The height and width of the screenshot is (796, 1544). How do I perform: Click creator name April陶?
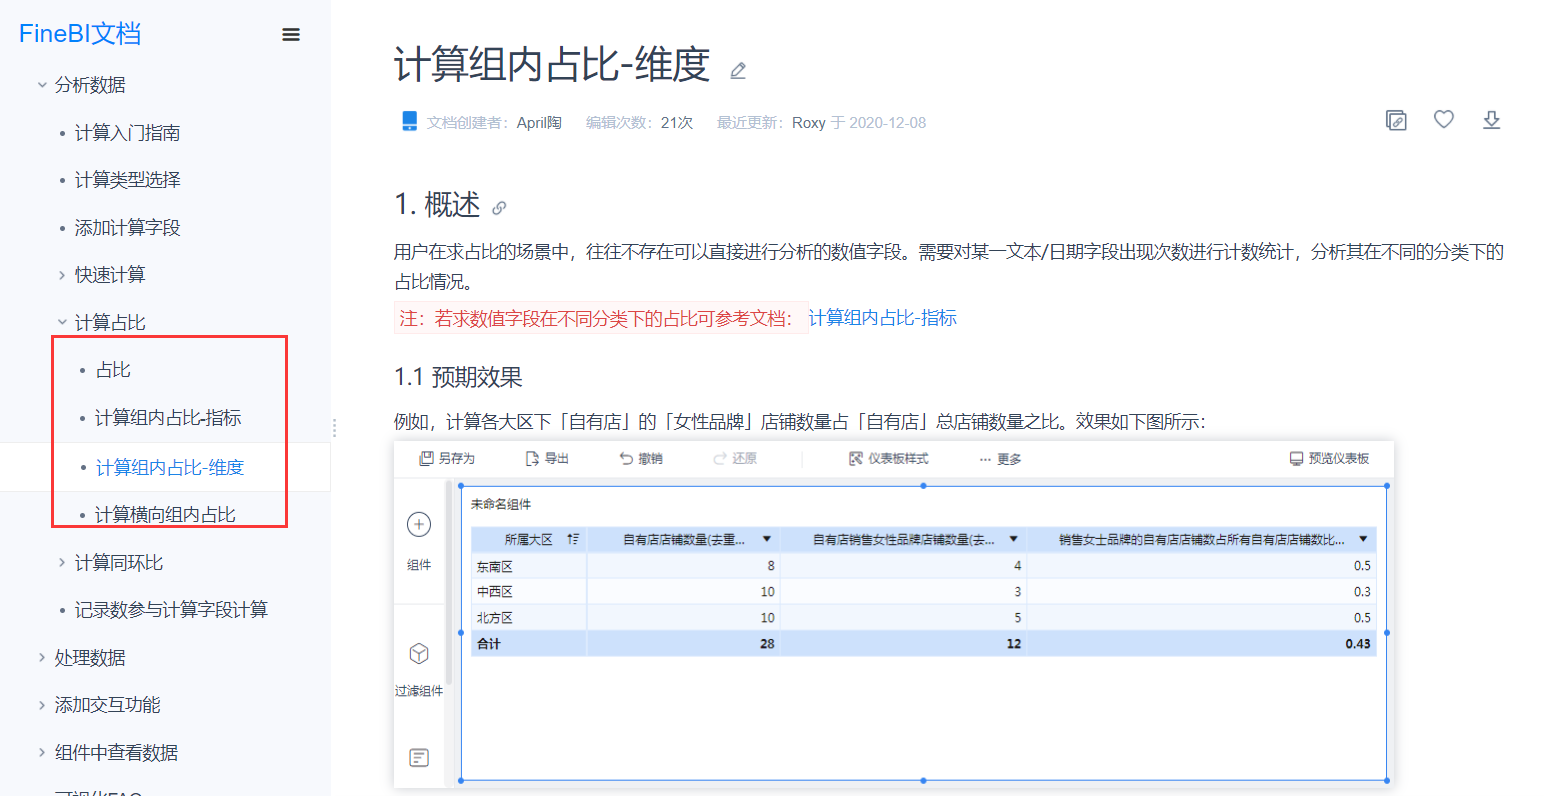(x=539, y=123)
